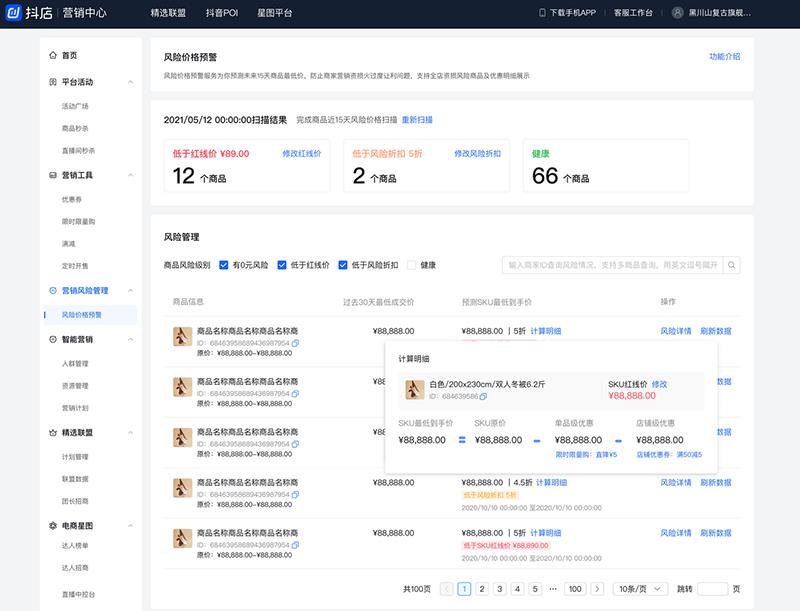Uncheck the 低于红线价 filter checkbox

(x=282, y=265)
